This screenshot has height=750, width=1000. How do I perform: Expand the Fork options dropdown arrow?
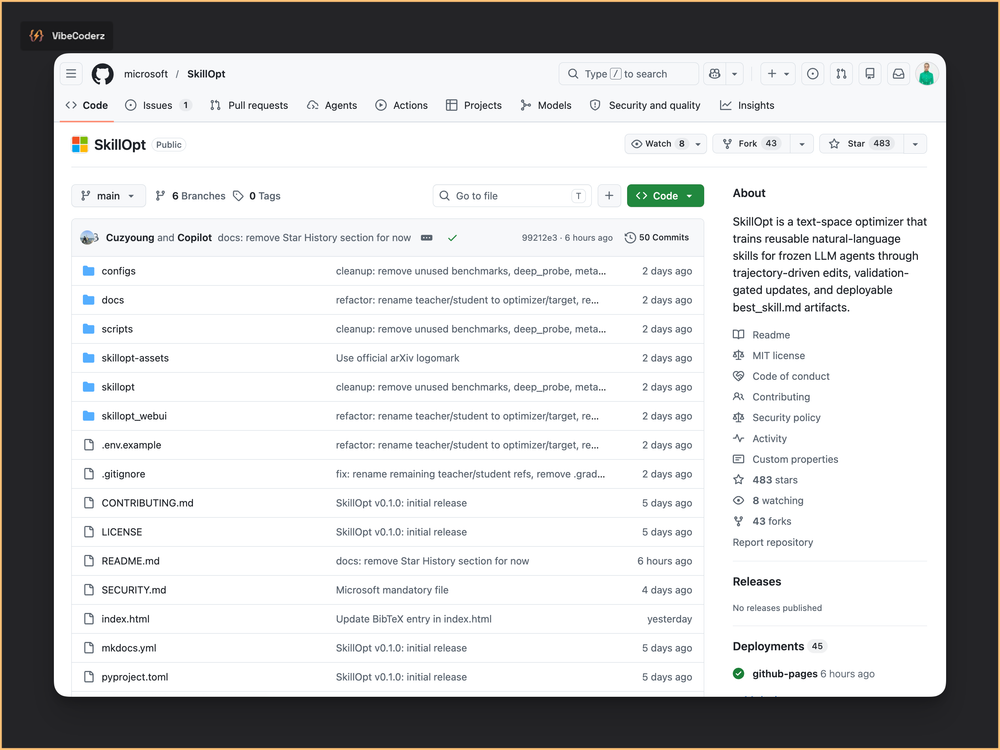click(802, 143)
